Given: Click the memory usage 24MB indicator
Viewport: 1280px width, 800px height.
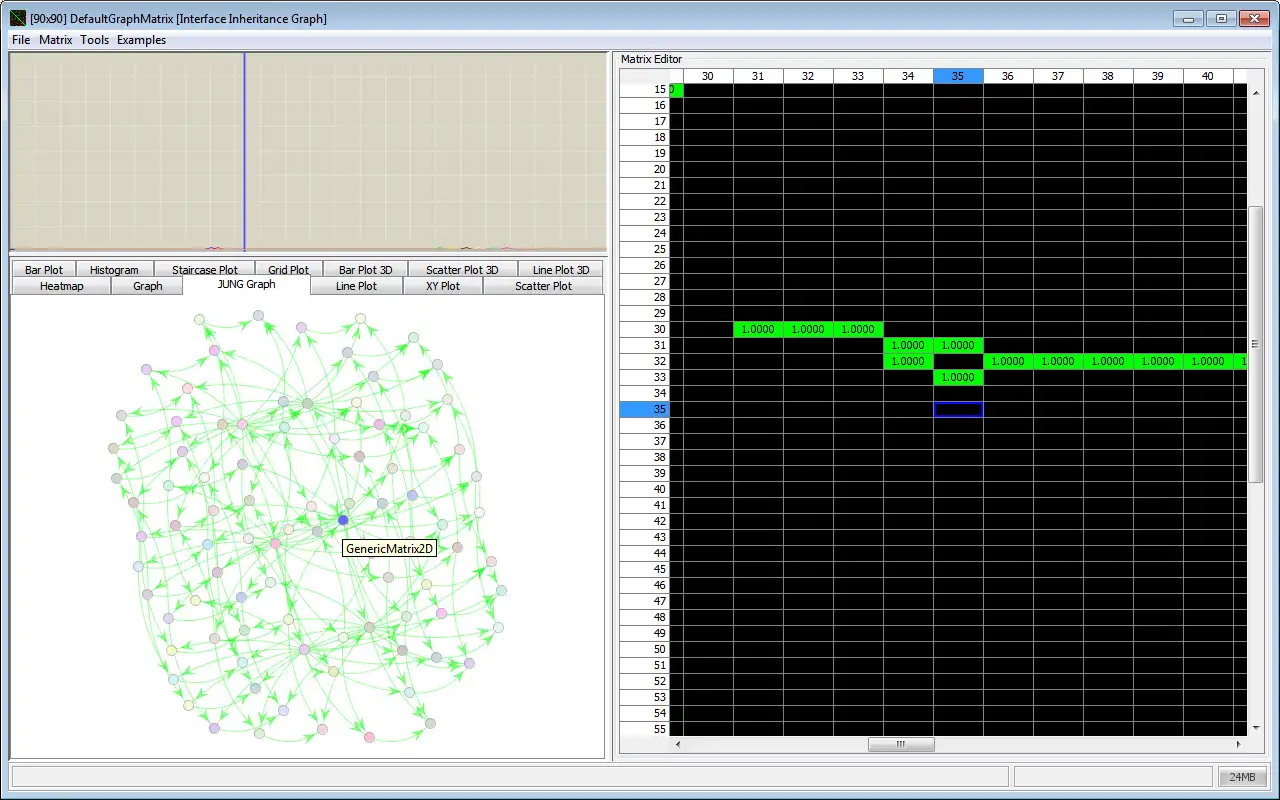Looking at the screenshot, I should (x=1242, y=777).
